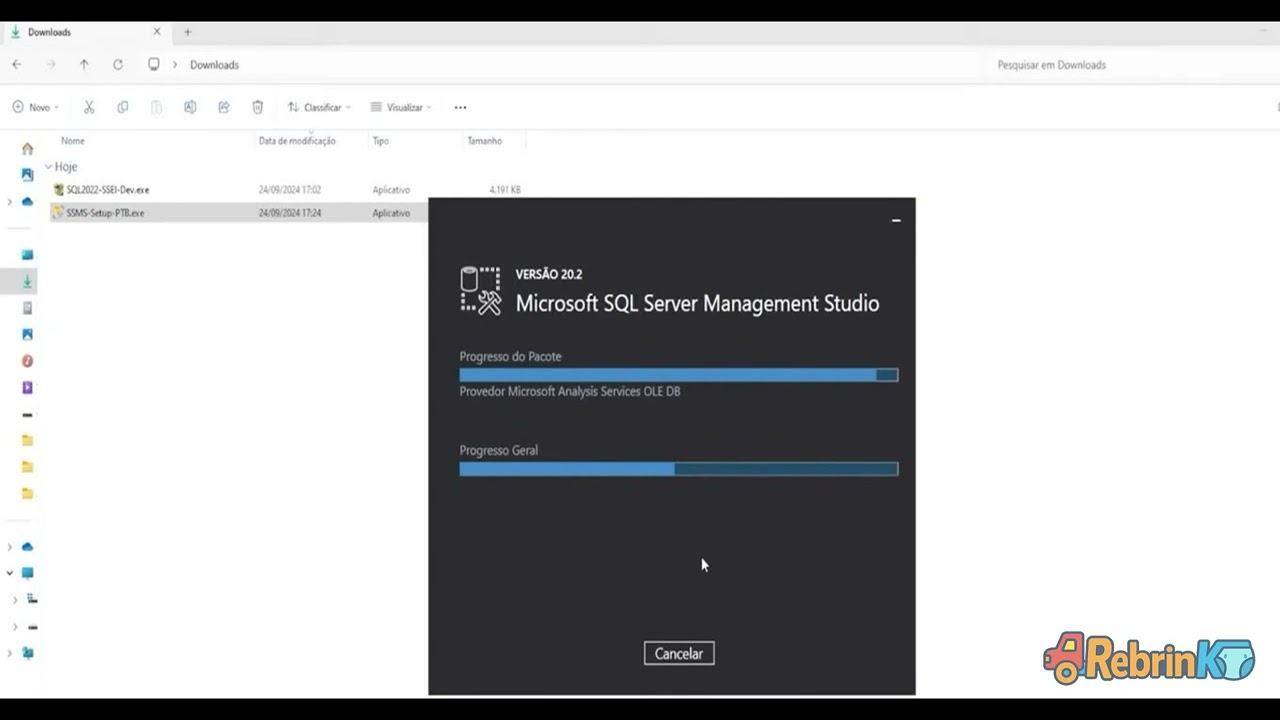Click the PC icon in the address bar
The image size is (1280, 720).
pyautogui.click(x=153, y=64)
